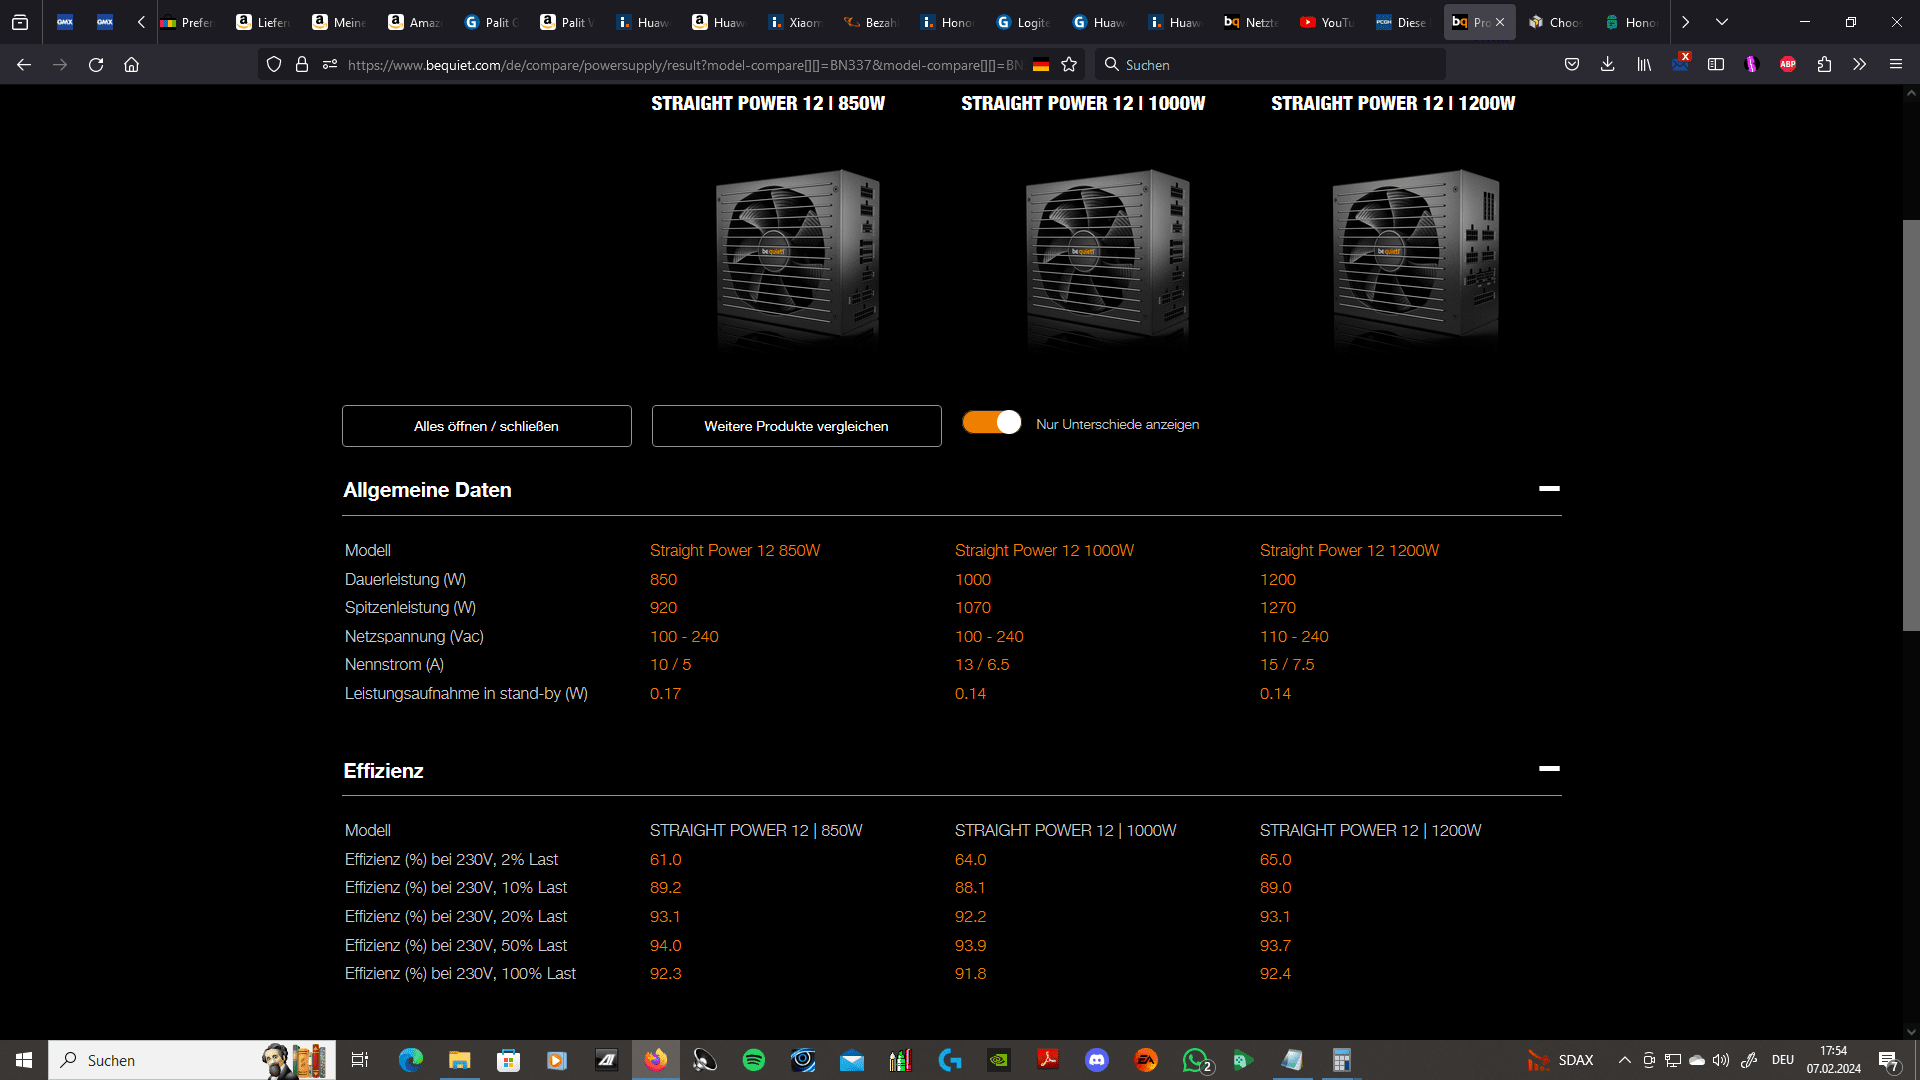The height and width of the screenshot is (1080, 1920).
Task: Click the Windows taskbar search box
Action: coord(190,1060)
